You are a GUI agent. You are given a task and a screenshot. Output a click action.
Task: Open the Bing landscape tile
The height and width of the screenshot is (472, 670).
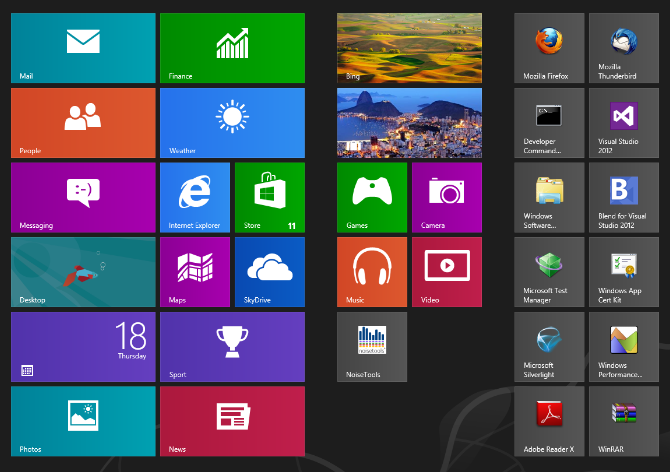tap(409, 48)
